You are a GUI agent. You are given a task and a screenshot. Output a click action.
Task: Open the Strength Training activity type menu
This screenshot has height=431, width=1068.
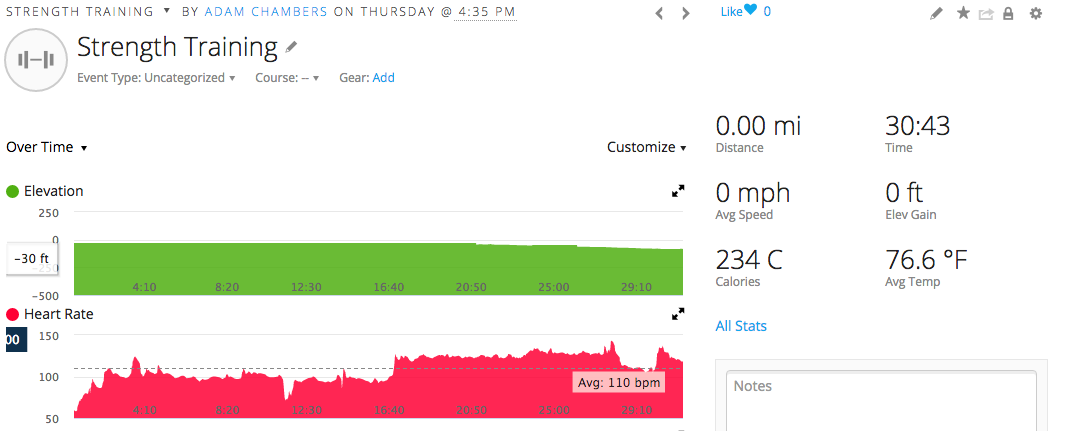click(x=166, y=12)
